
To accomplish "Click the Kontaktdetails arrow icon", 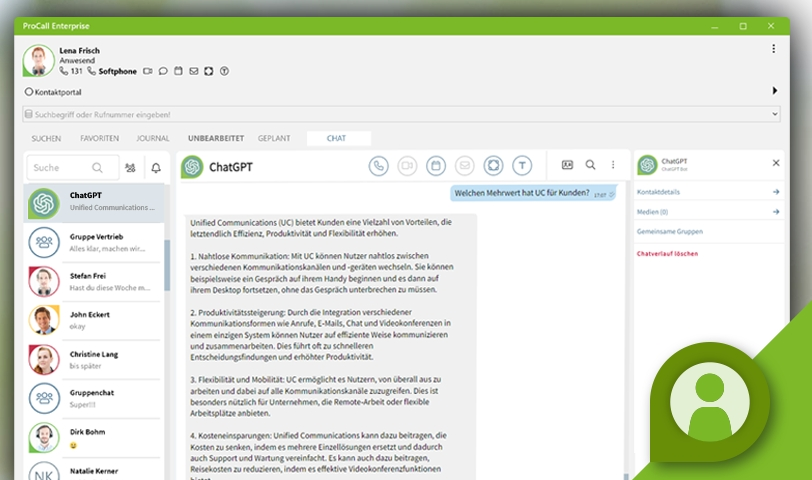I will click(776, 192).
